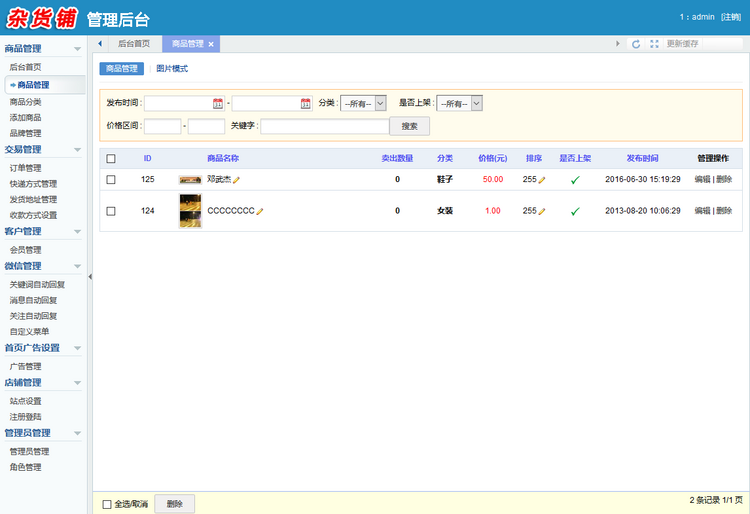The height and width of the screenshot is (514, 750).
Task: Toggle on-shelf green checkmark for row 125
Action: click(575, 180)
